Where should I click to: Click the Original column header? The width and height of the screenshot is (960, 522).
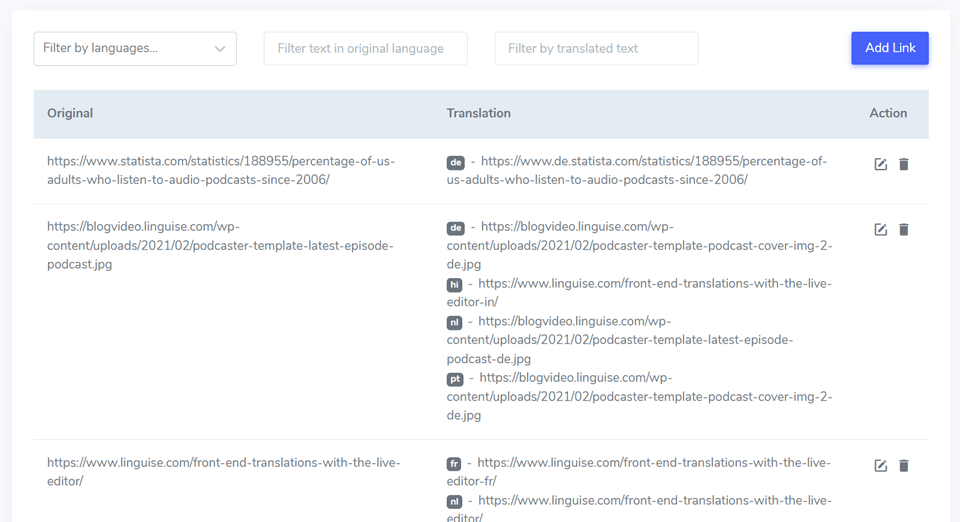pos(70,113)
